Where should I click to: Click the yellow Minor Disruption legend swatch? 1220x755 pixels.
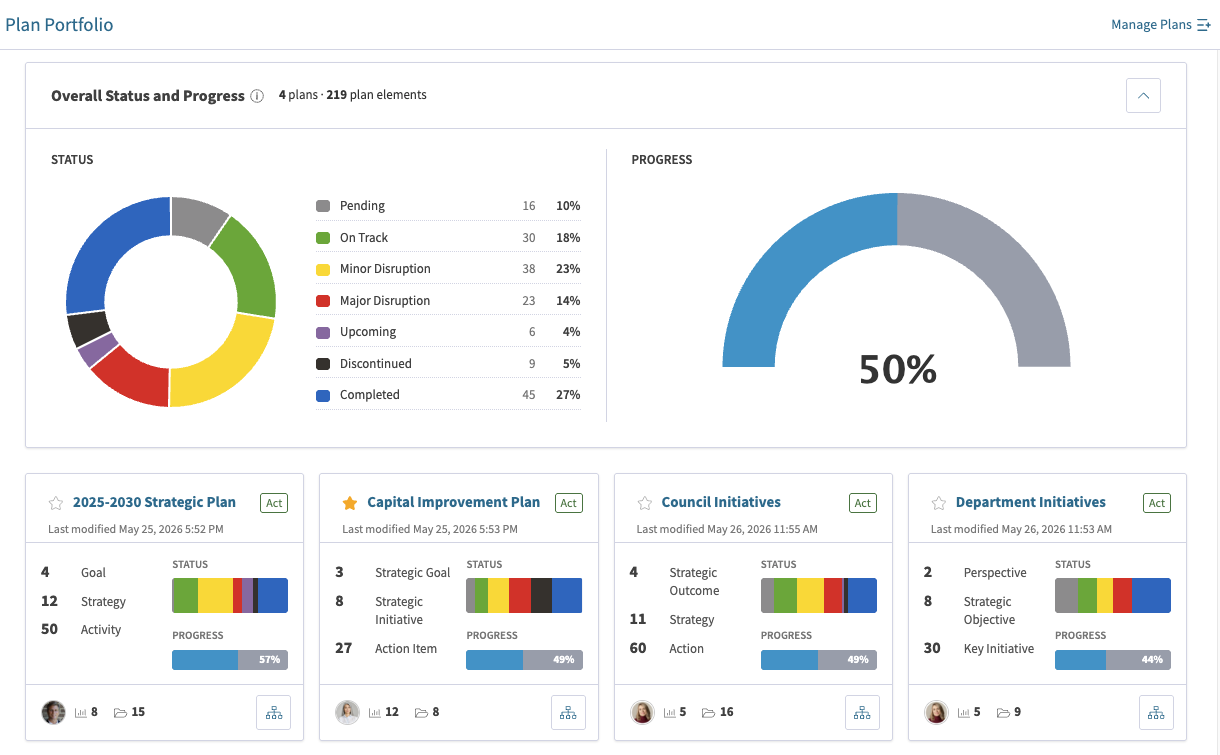pos(323,269)
